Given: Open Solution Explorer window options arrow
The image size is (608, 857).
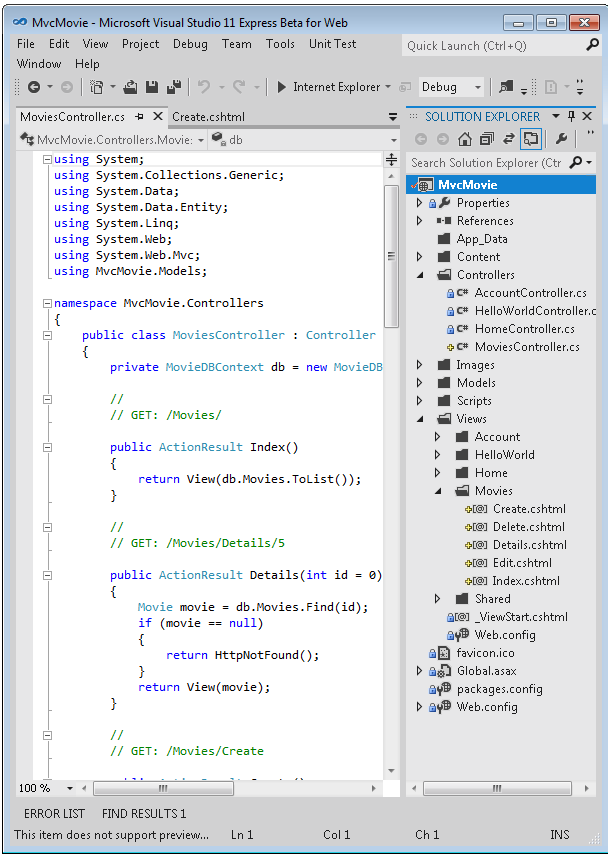Looking at the screenshot, I should point(556,116).
